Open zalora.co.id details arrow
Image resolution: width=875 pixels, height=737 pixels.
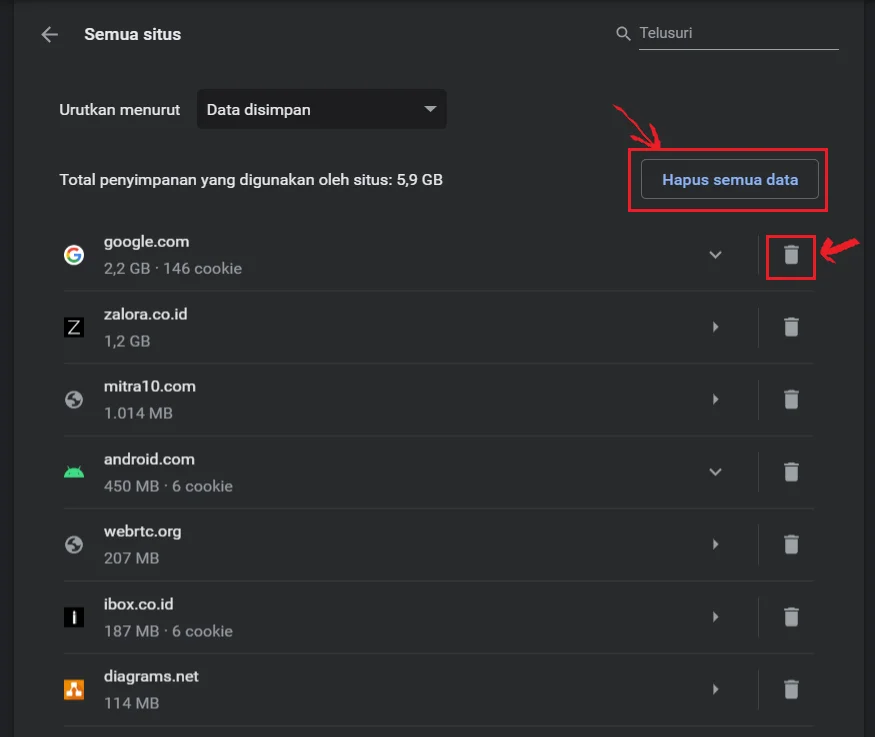[715, 327]
